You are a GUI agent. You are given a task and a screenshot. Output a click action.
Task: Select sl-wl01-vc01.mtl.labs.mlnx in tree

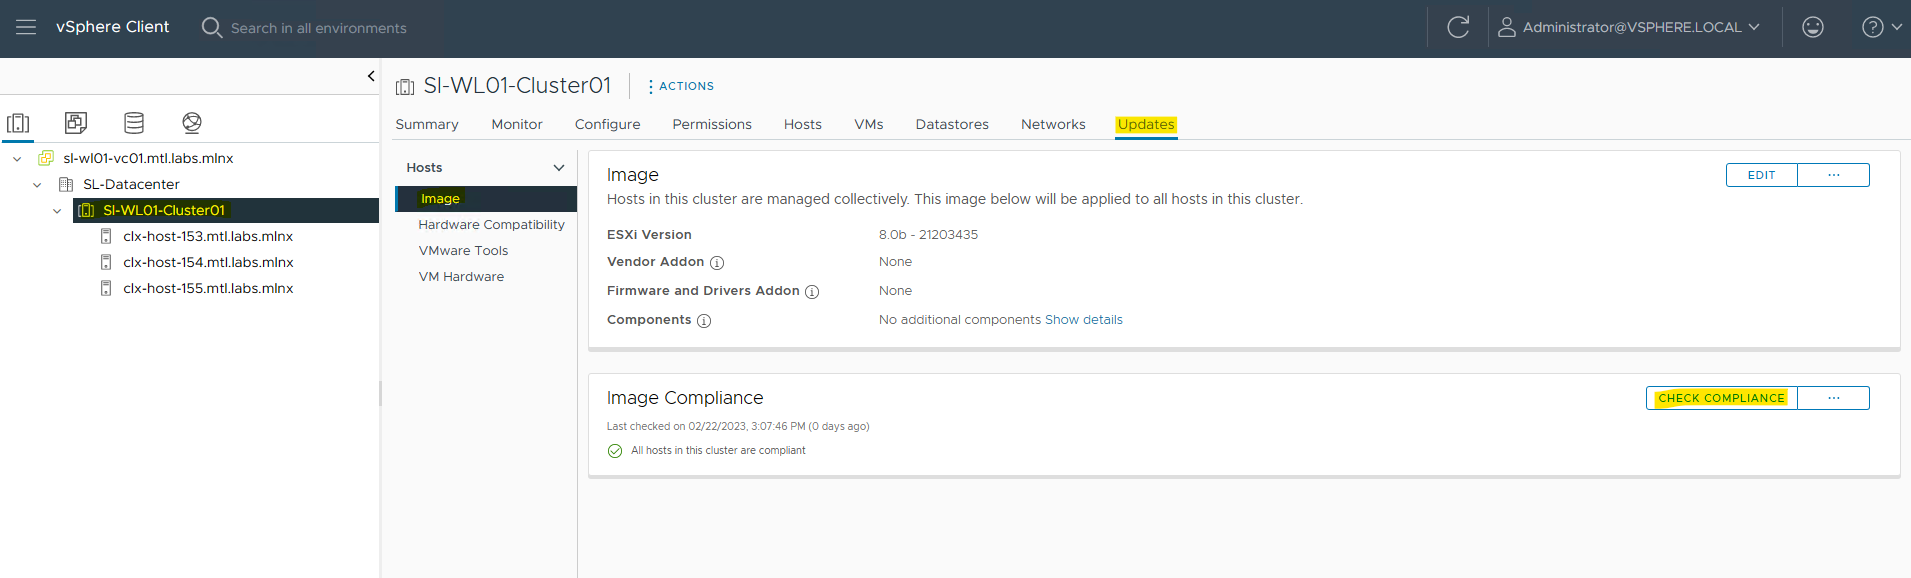(x=148, y=158)
